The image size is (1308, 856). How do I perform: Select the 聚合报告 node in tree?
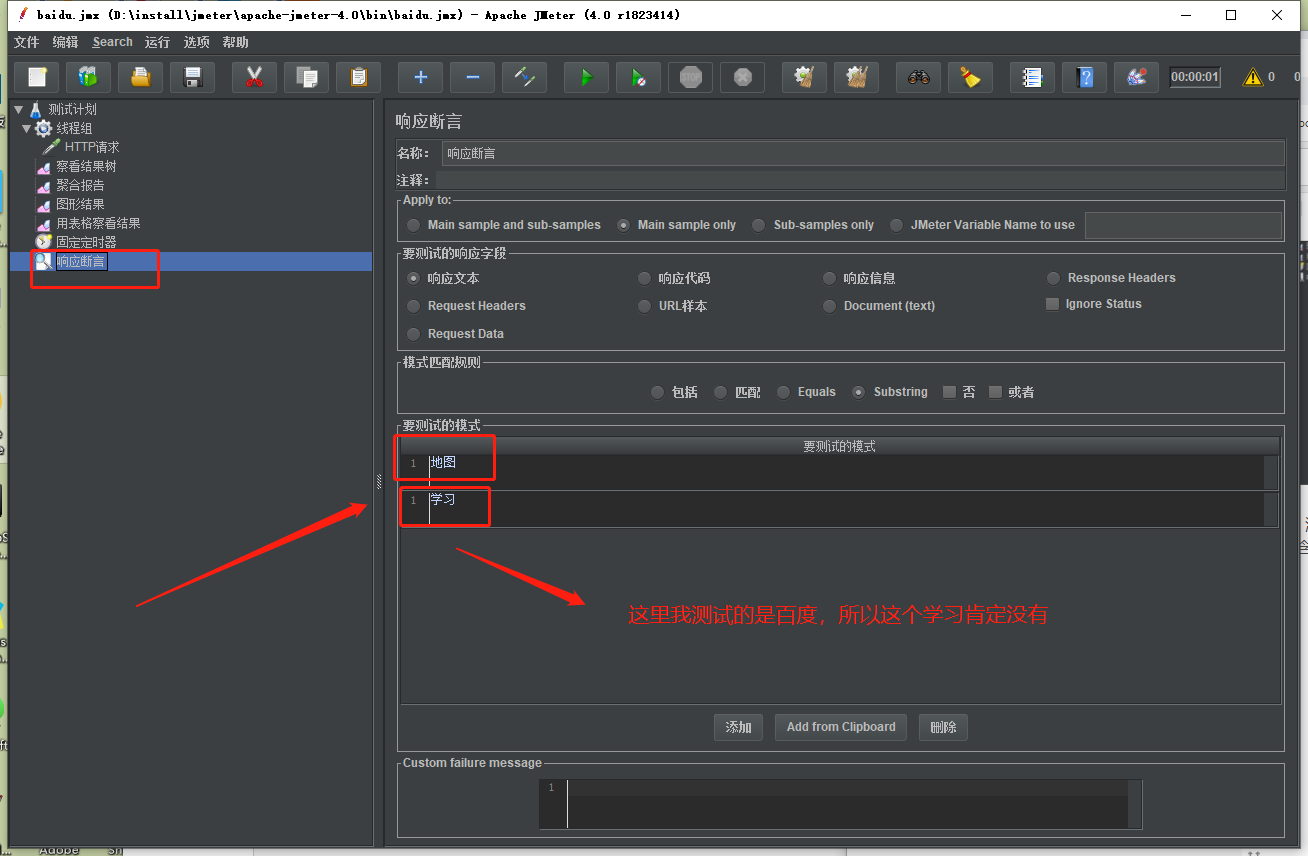click(x=80, y=185)
